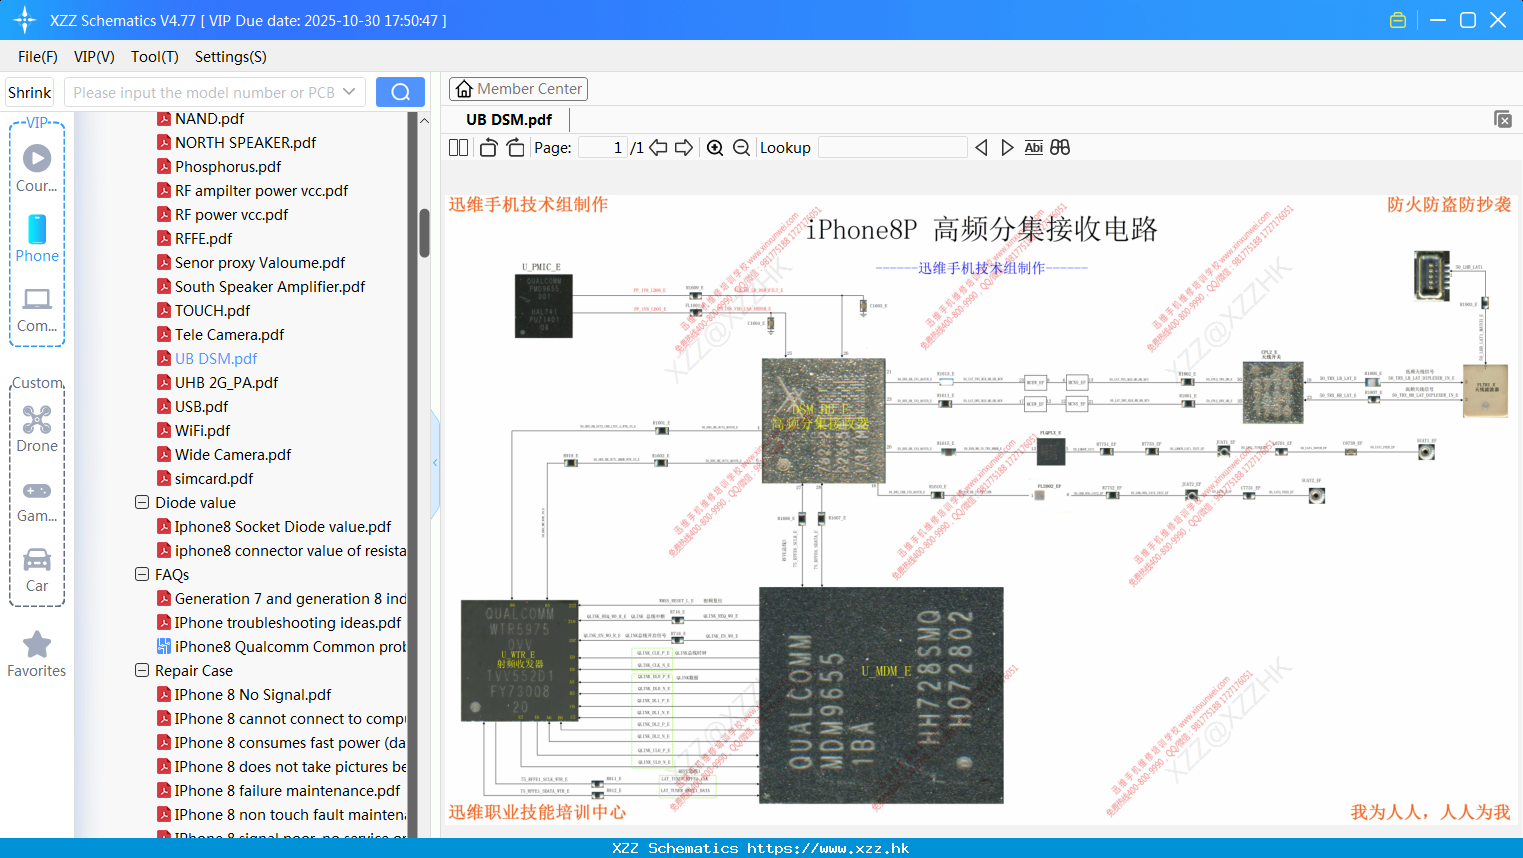Open UHB 2G_PA.pdf
This screenshot has height=858, width=1523.
pos(226,382)
